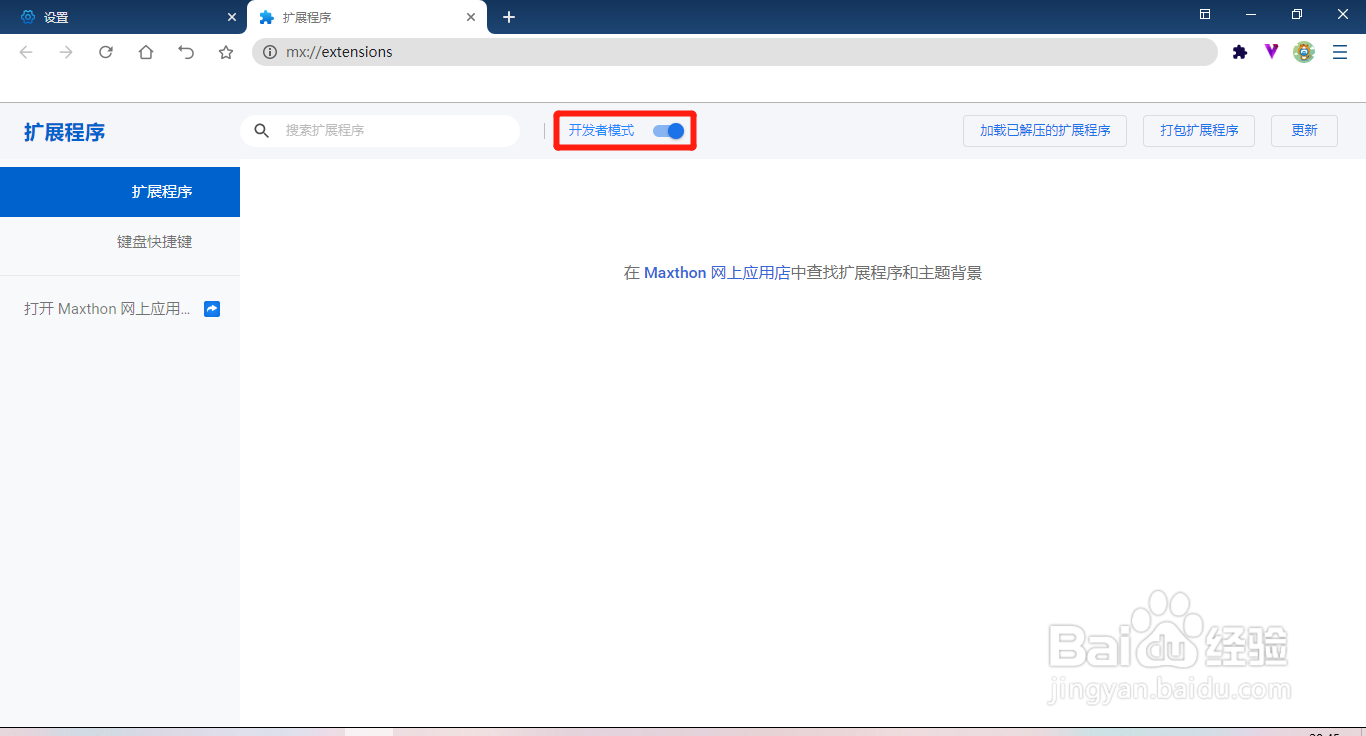Open the extensions puzzle icon in toolbar
Image resolution: width=1366 pixels, height=736 pixels.
click(x=1240, y=52)
